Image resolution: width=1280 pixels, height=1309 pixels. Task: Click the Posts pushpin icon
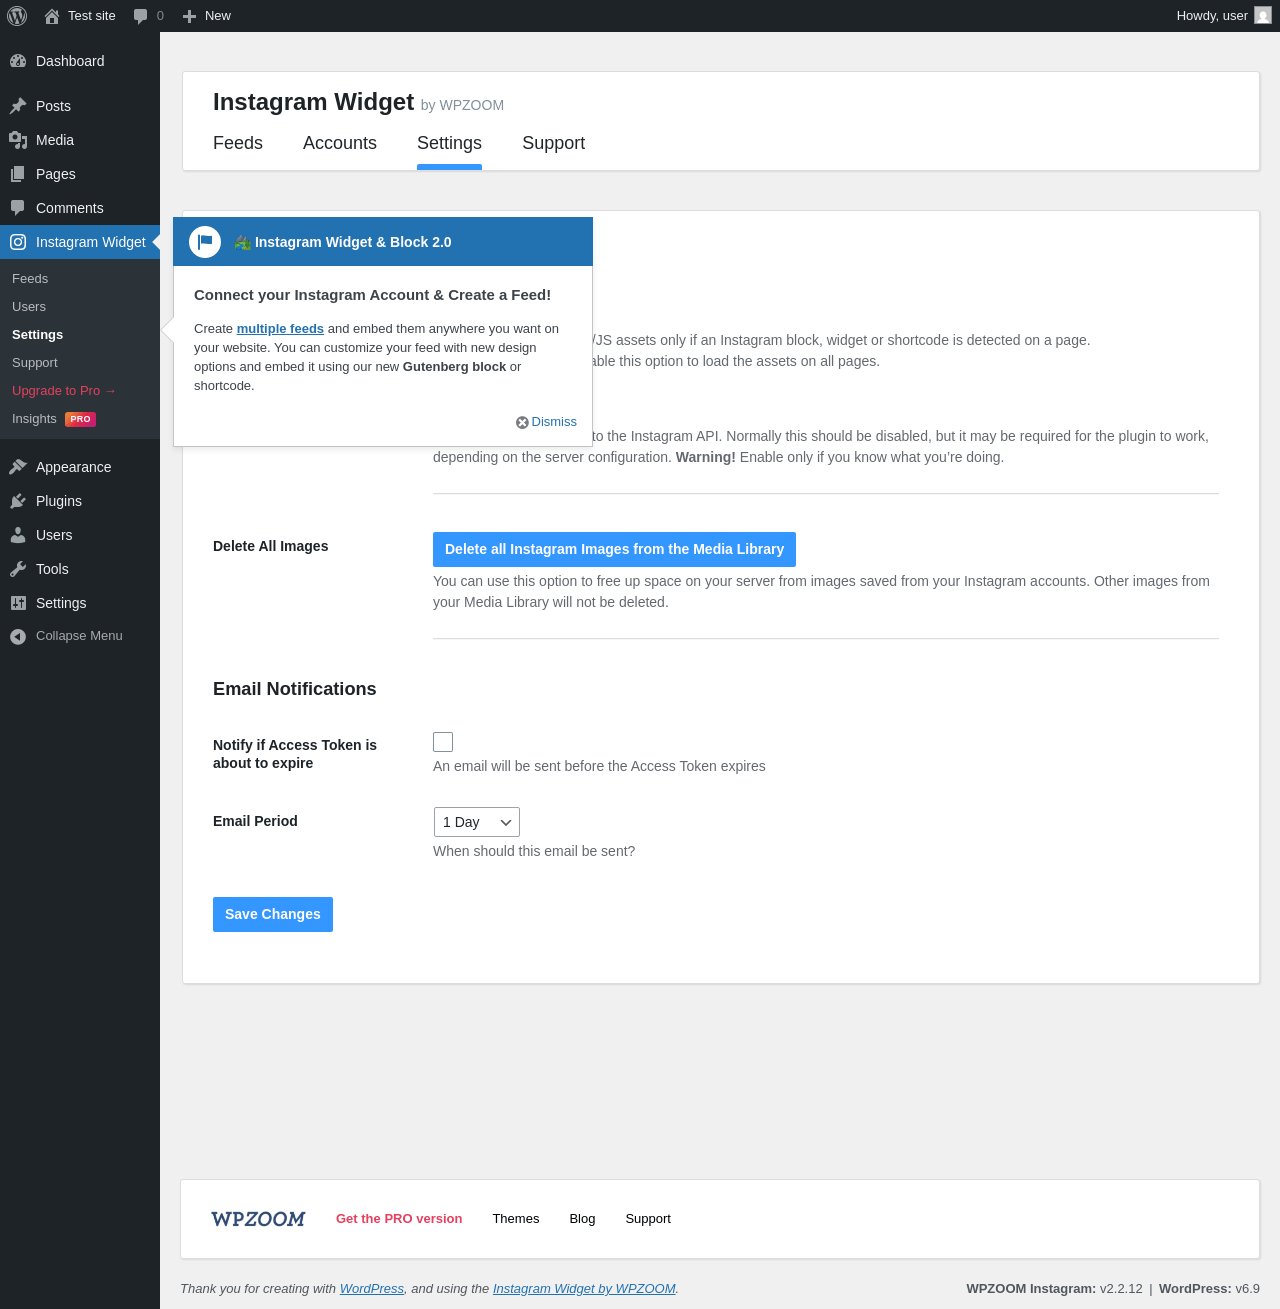[18, 106]
